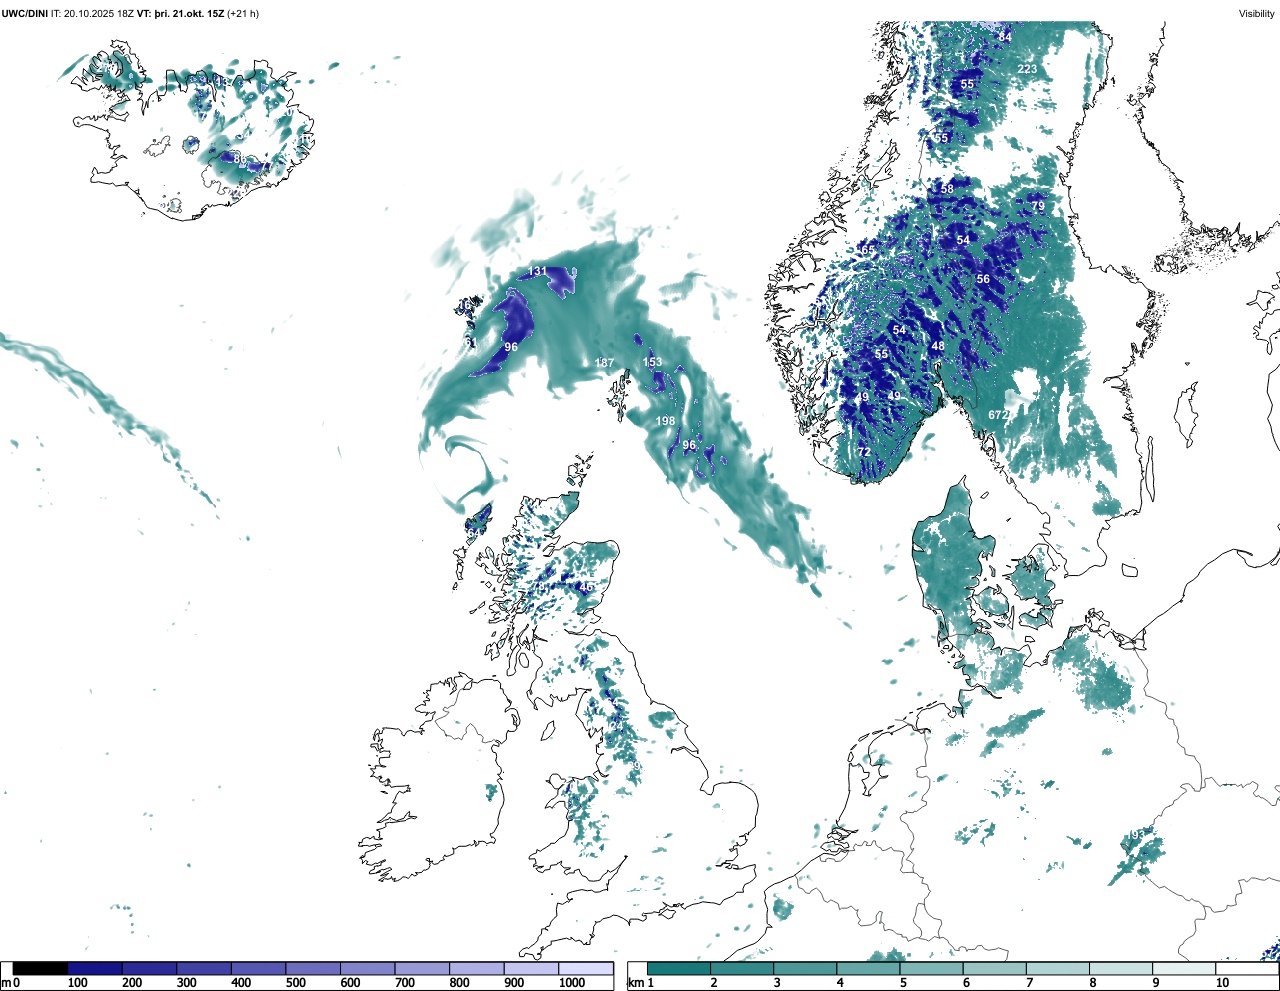Select the 3–4 km teal legend swatch
Screen dimensions: 1280x991
click(x=805, y=968)
